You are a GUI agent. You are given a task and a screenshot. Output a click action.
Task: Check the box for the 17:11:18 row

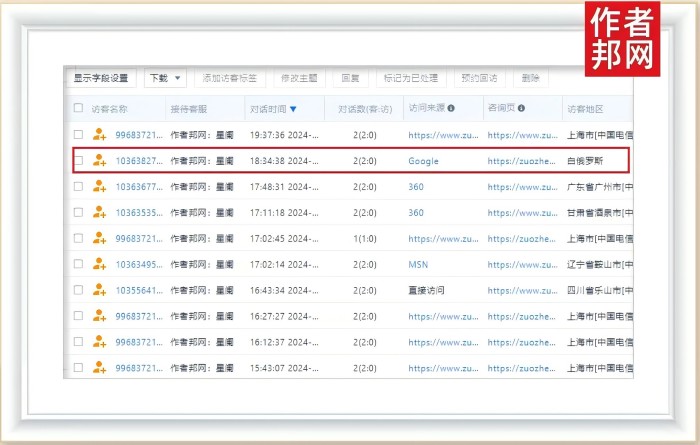click(78, 212)
